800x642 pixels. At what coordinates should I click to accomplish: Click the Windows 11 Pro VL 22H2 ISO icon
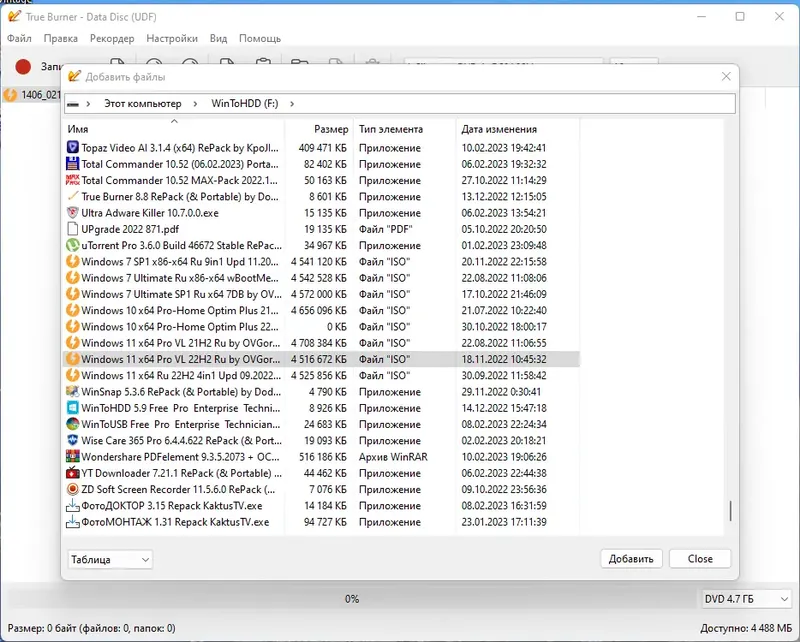(73, 359)
